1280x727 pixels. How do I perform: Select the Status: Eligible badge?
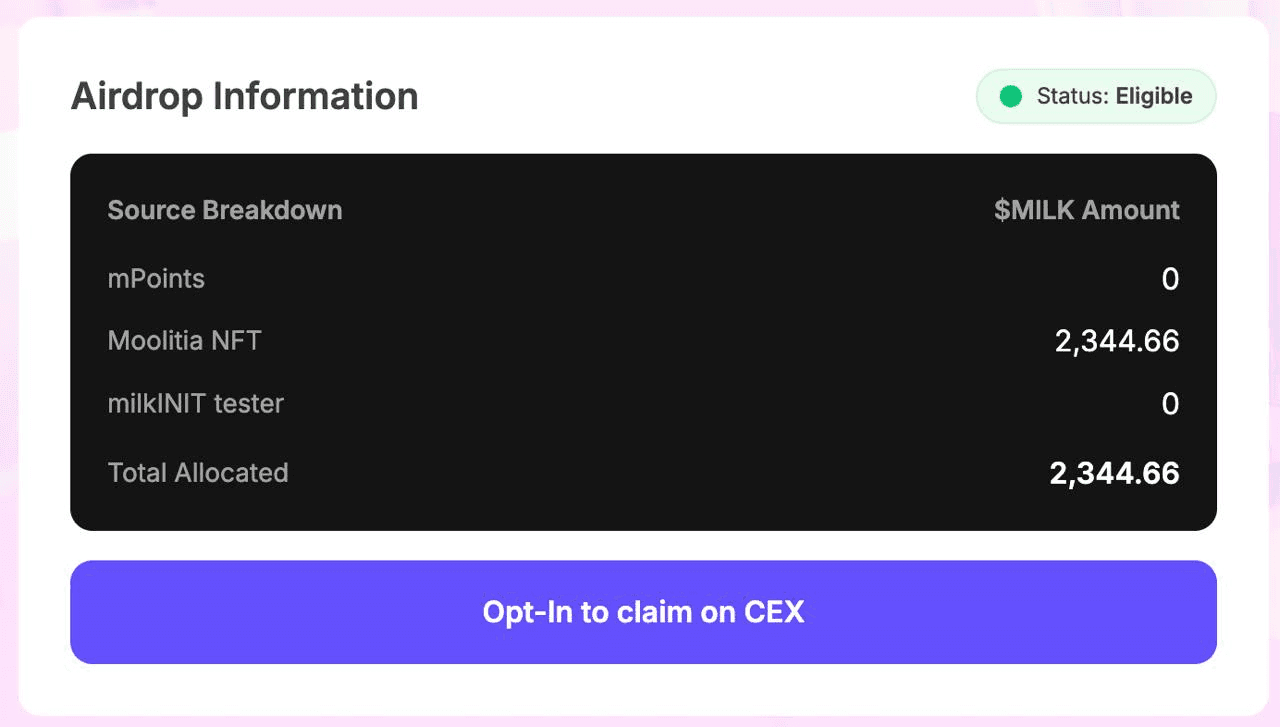[1095, 96]
